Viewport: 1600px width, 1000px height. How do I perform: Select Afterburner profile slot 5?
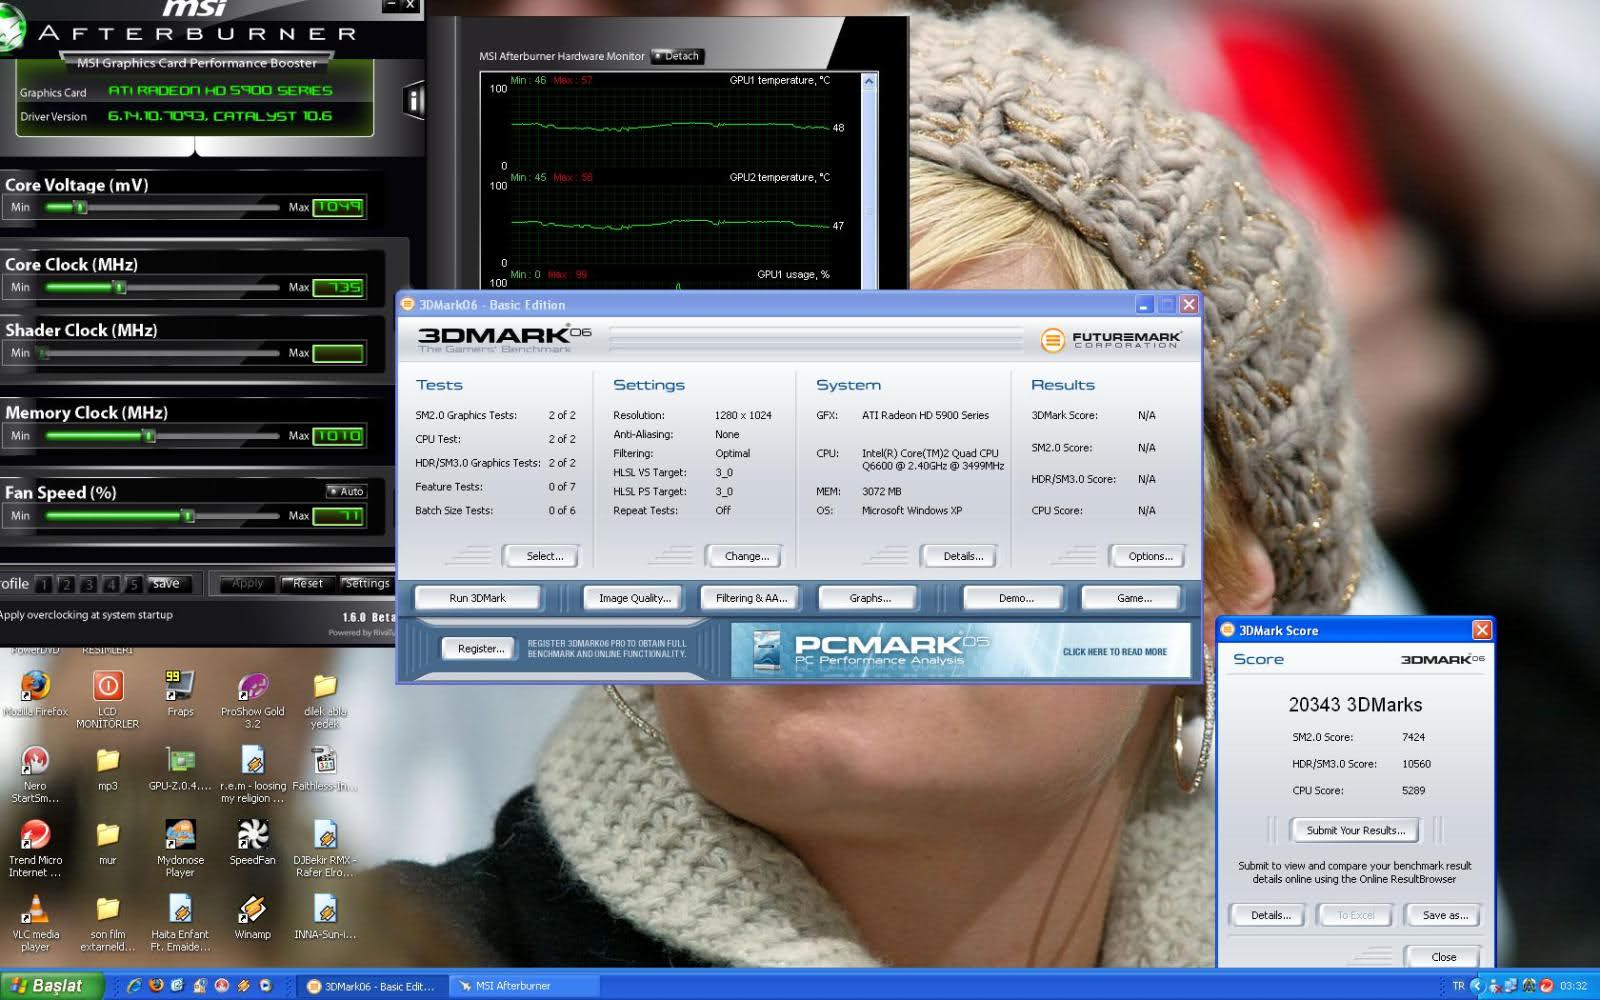pyautogui.click(x=133, y=584)
